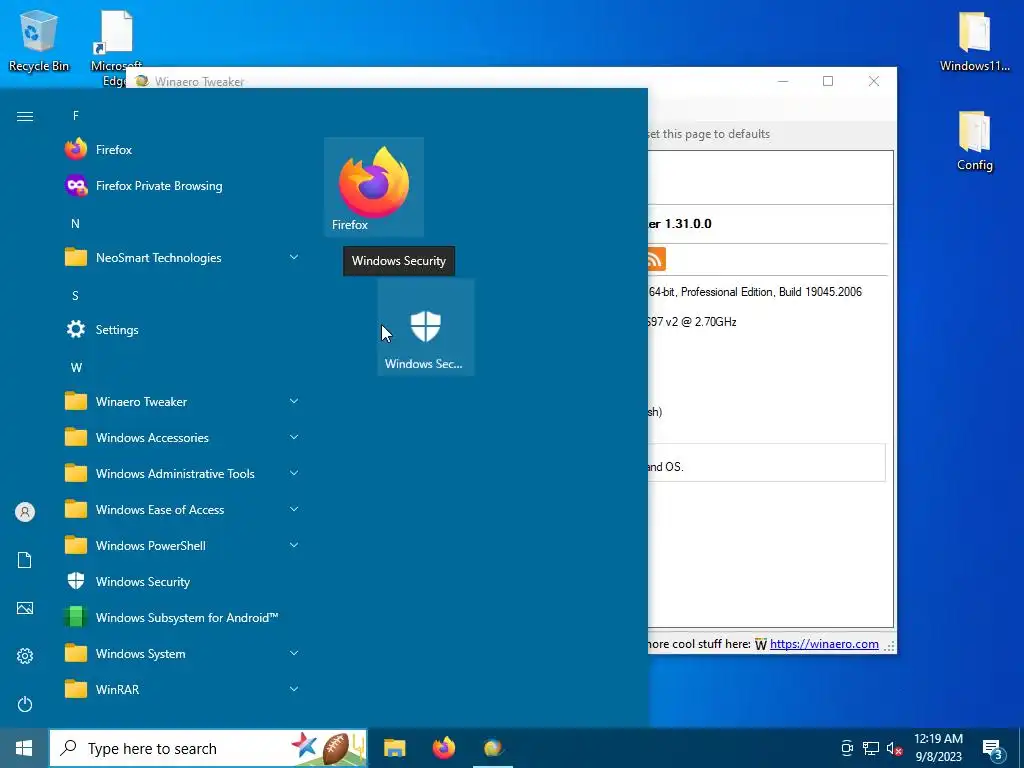1024x768 pixels.
Task: Click the Power button in Start
Action: 25,704
